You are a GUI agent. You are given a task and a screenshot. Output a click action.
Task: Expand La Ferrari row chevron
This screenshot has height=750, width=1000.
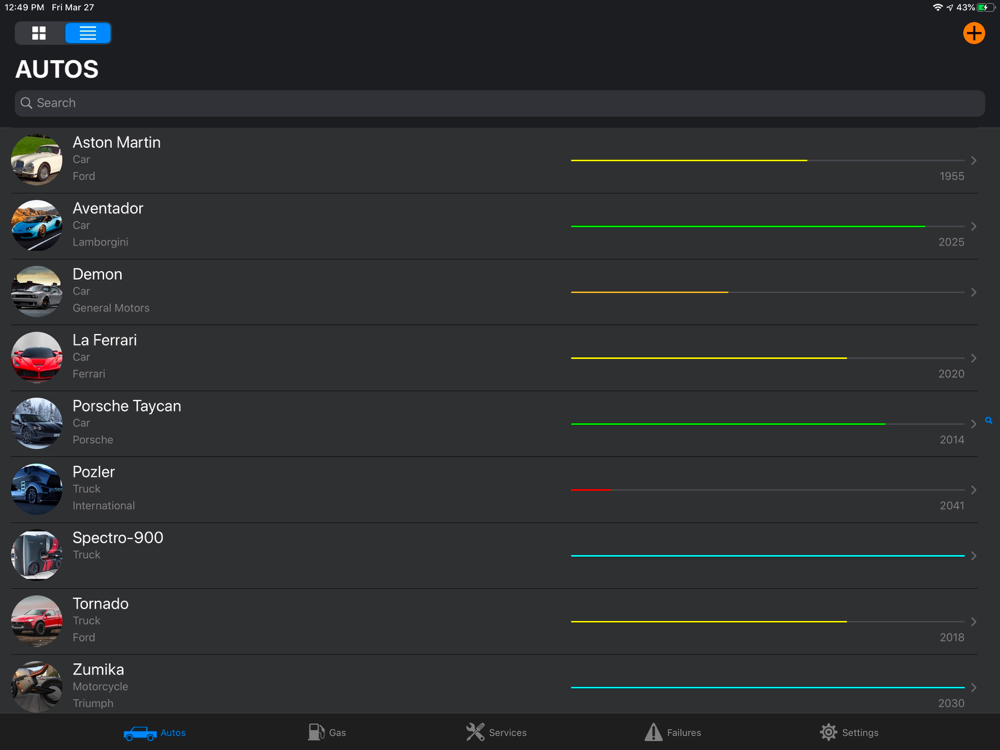pyautogui.click(x=973, y=358)
